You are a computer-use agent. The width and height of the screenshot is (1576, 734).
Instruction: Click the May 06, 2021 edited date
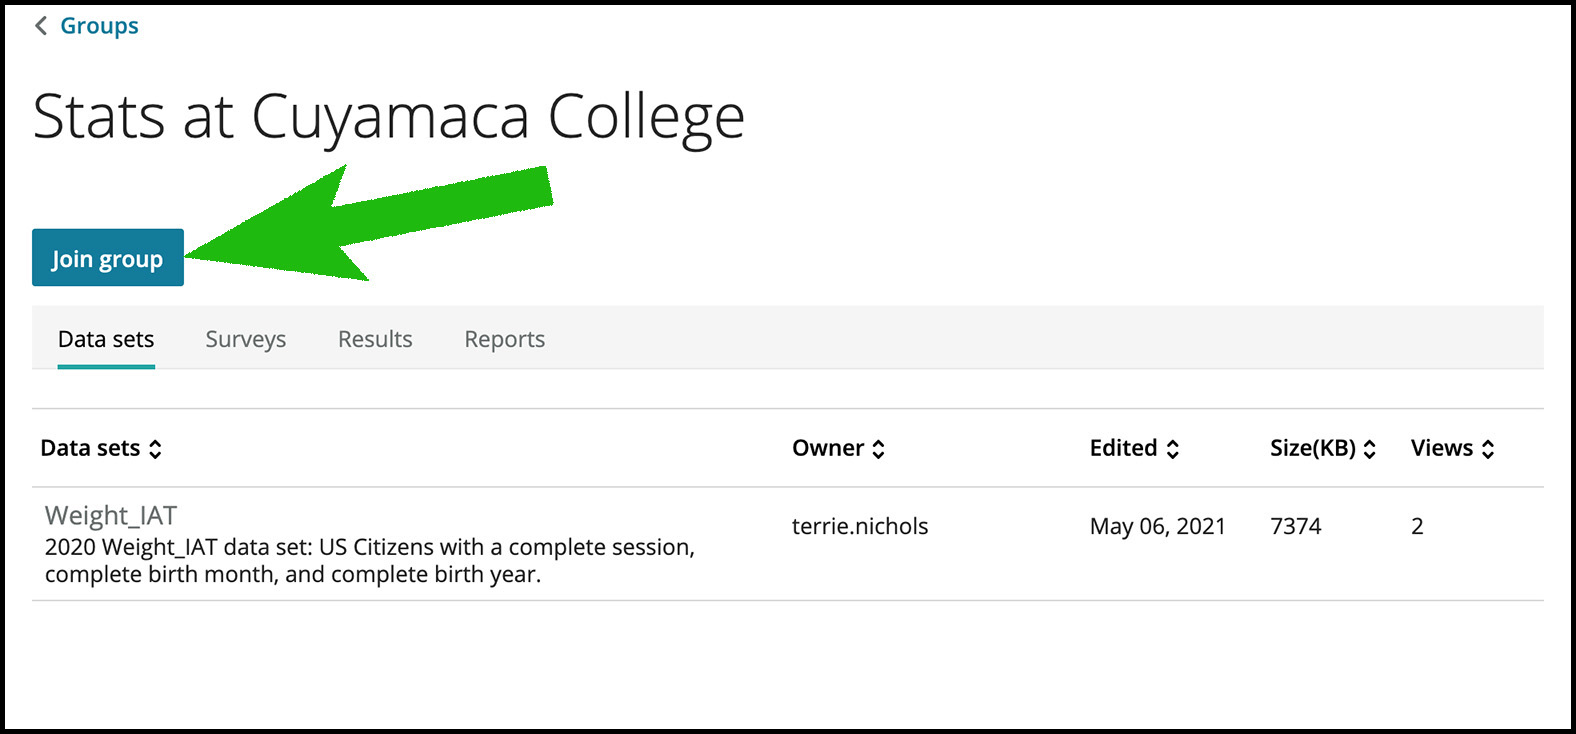click(1158, 526)
